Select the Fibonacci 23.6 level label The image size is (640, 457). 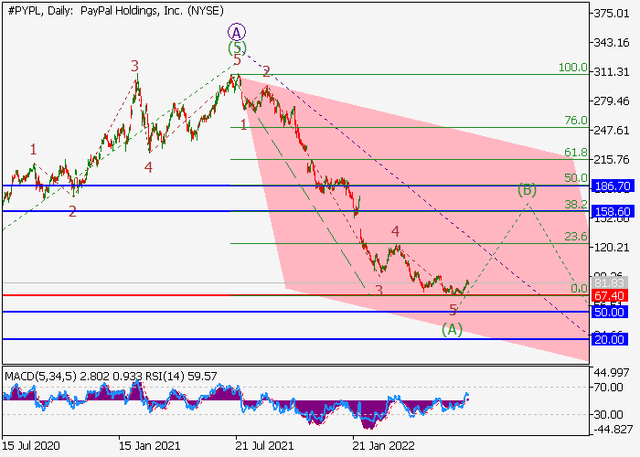tap(574, 237)
